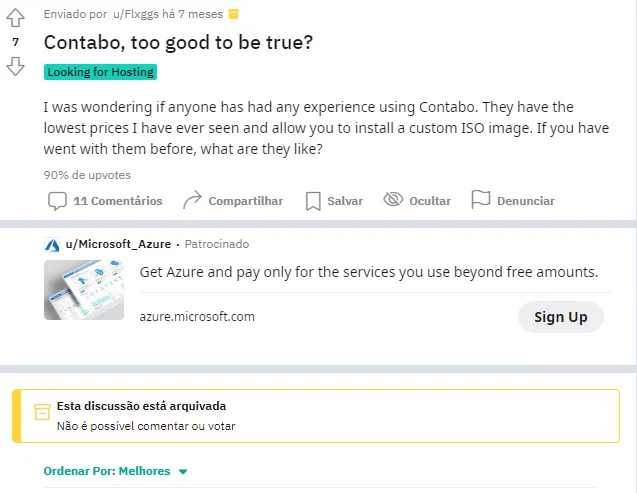
Task: Click the Microsoft Azure logo icon
Action: tap(52, 244)
